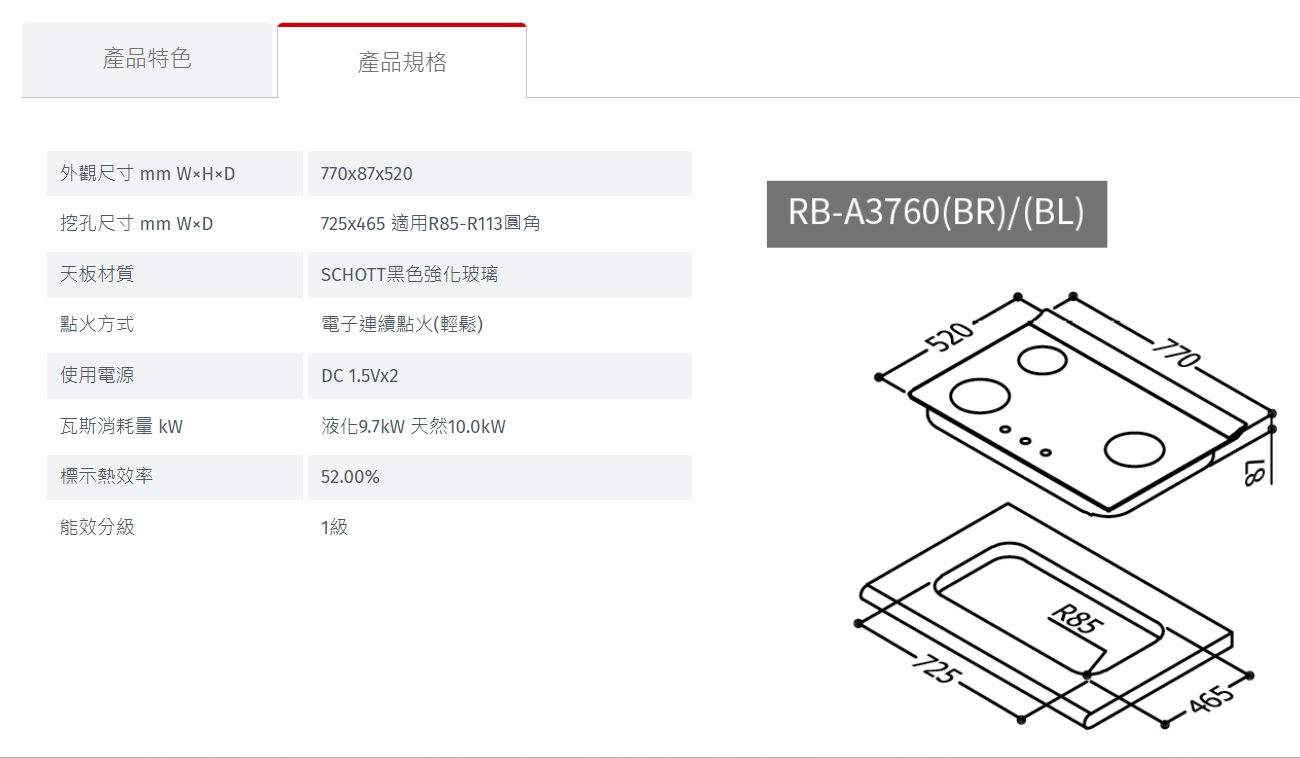Click the 770 dimension in the diagram
The image size is (1300, 758).
click(1176, 351)
